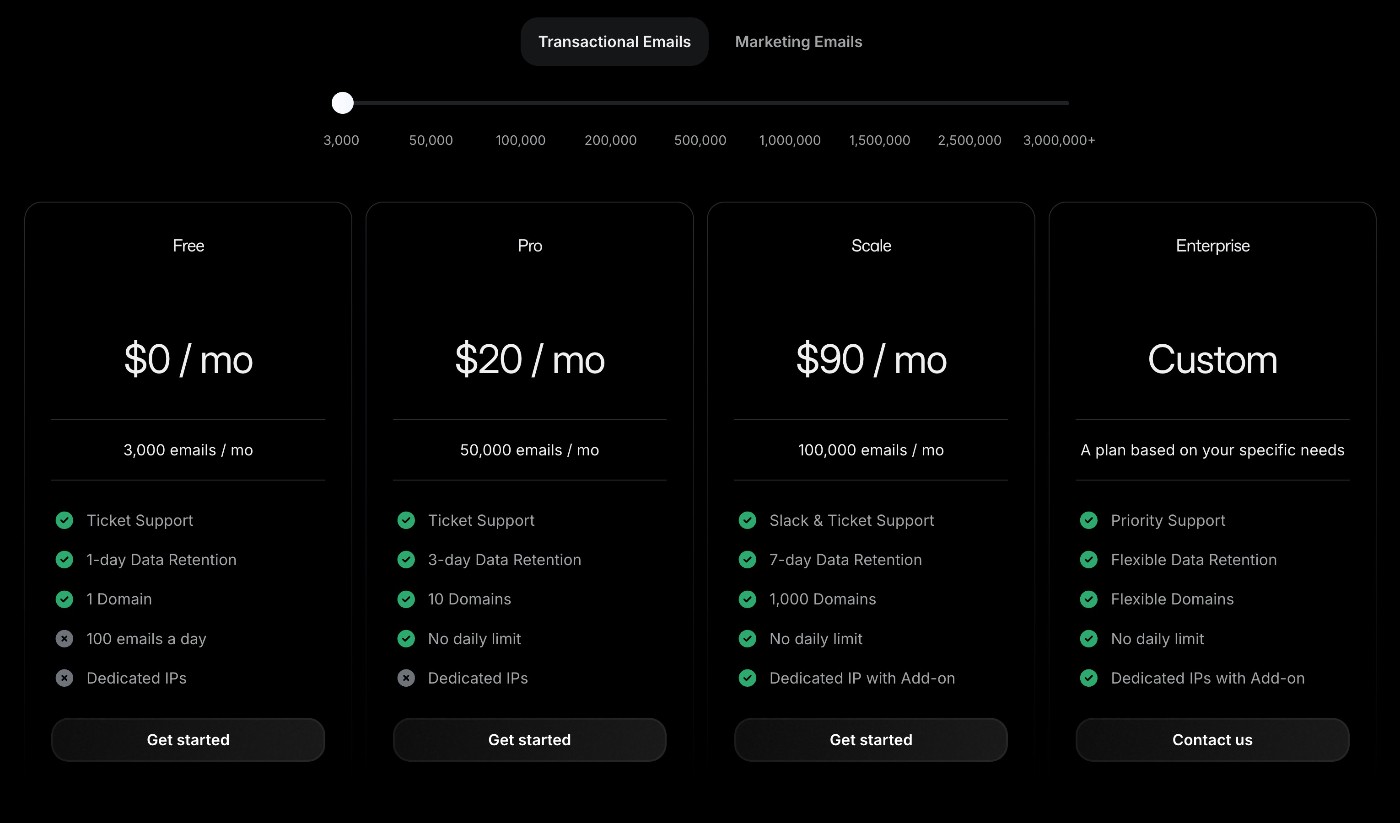Click gray x icon beside Dedicated IPs in Pro plan
The image size is (1400, 823).
(x=406, y=678)
